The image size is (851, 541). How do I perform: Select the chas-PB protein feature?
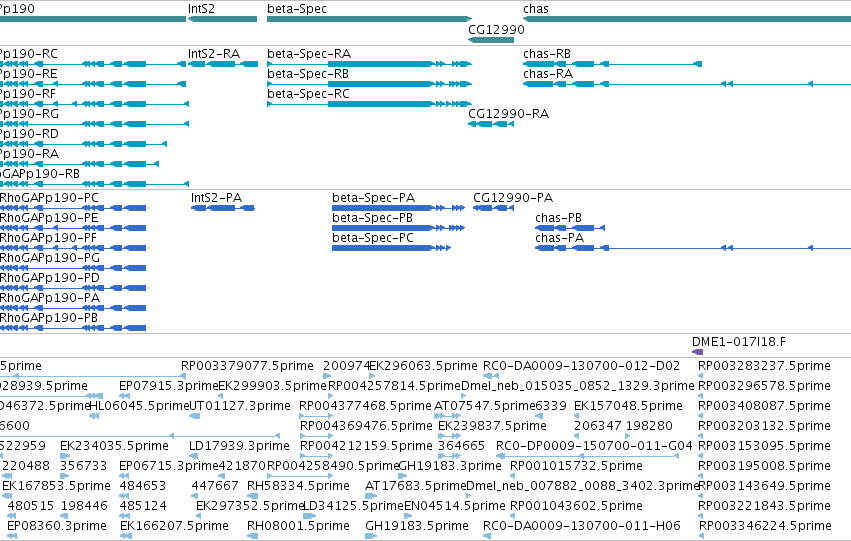570,228
